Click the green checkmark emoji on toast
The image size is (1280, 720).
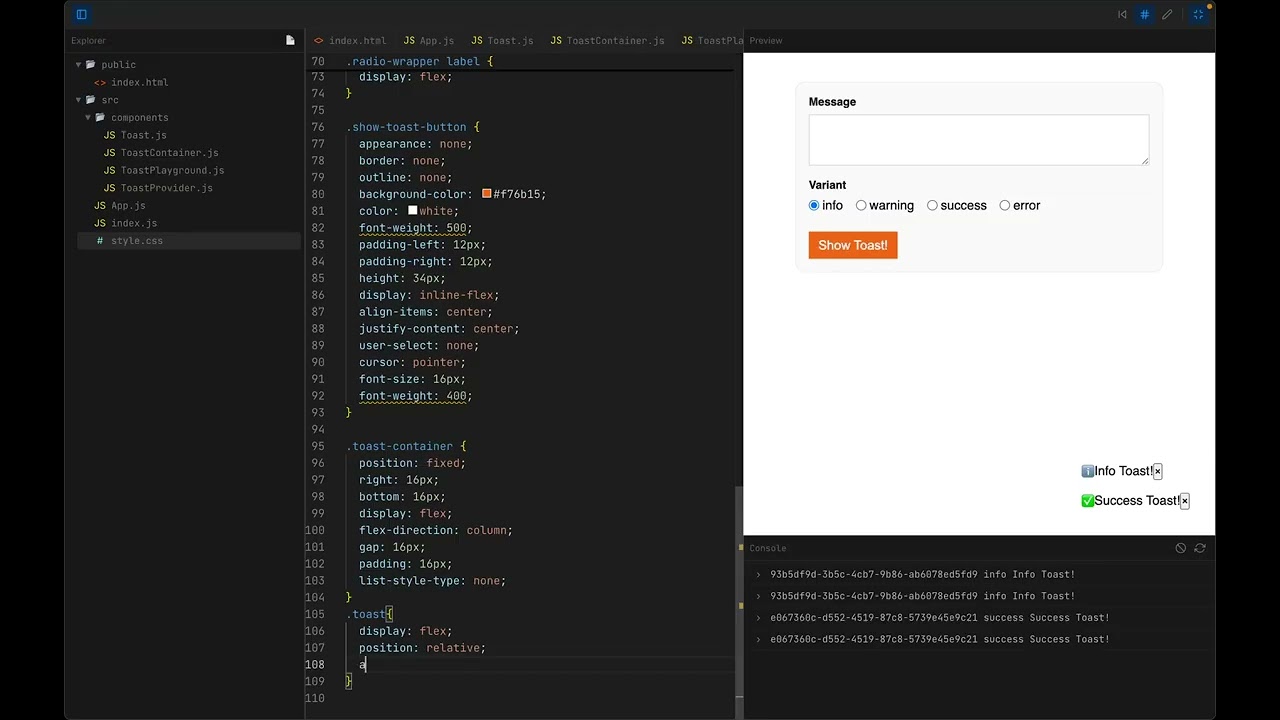coord(1087,501)
